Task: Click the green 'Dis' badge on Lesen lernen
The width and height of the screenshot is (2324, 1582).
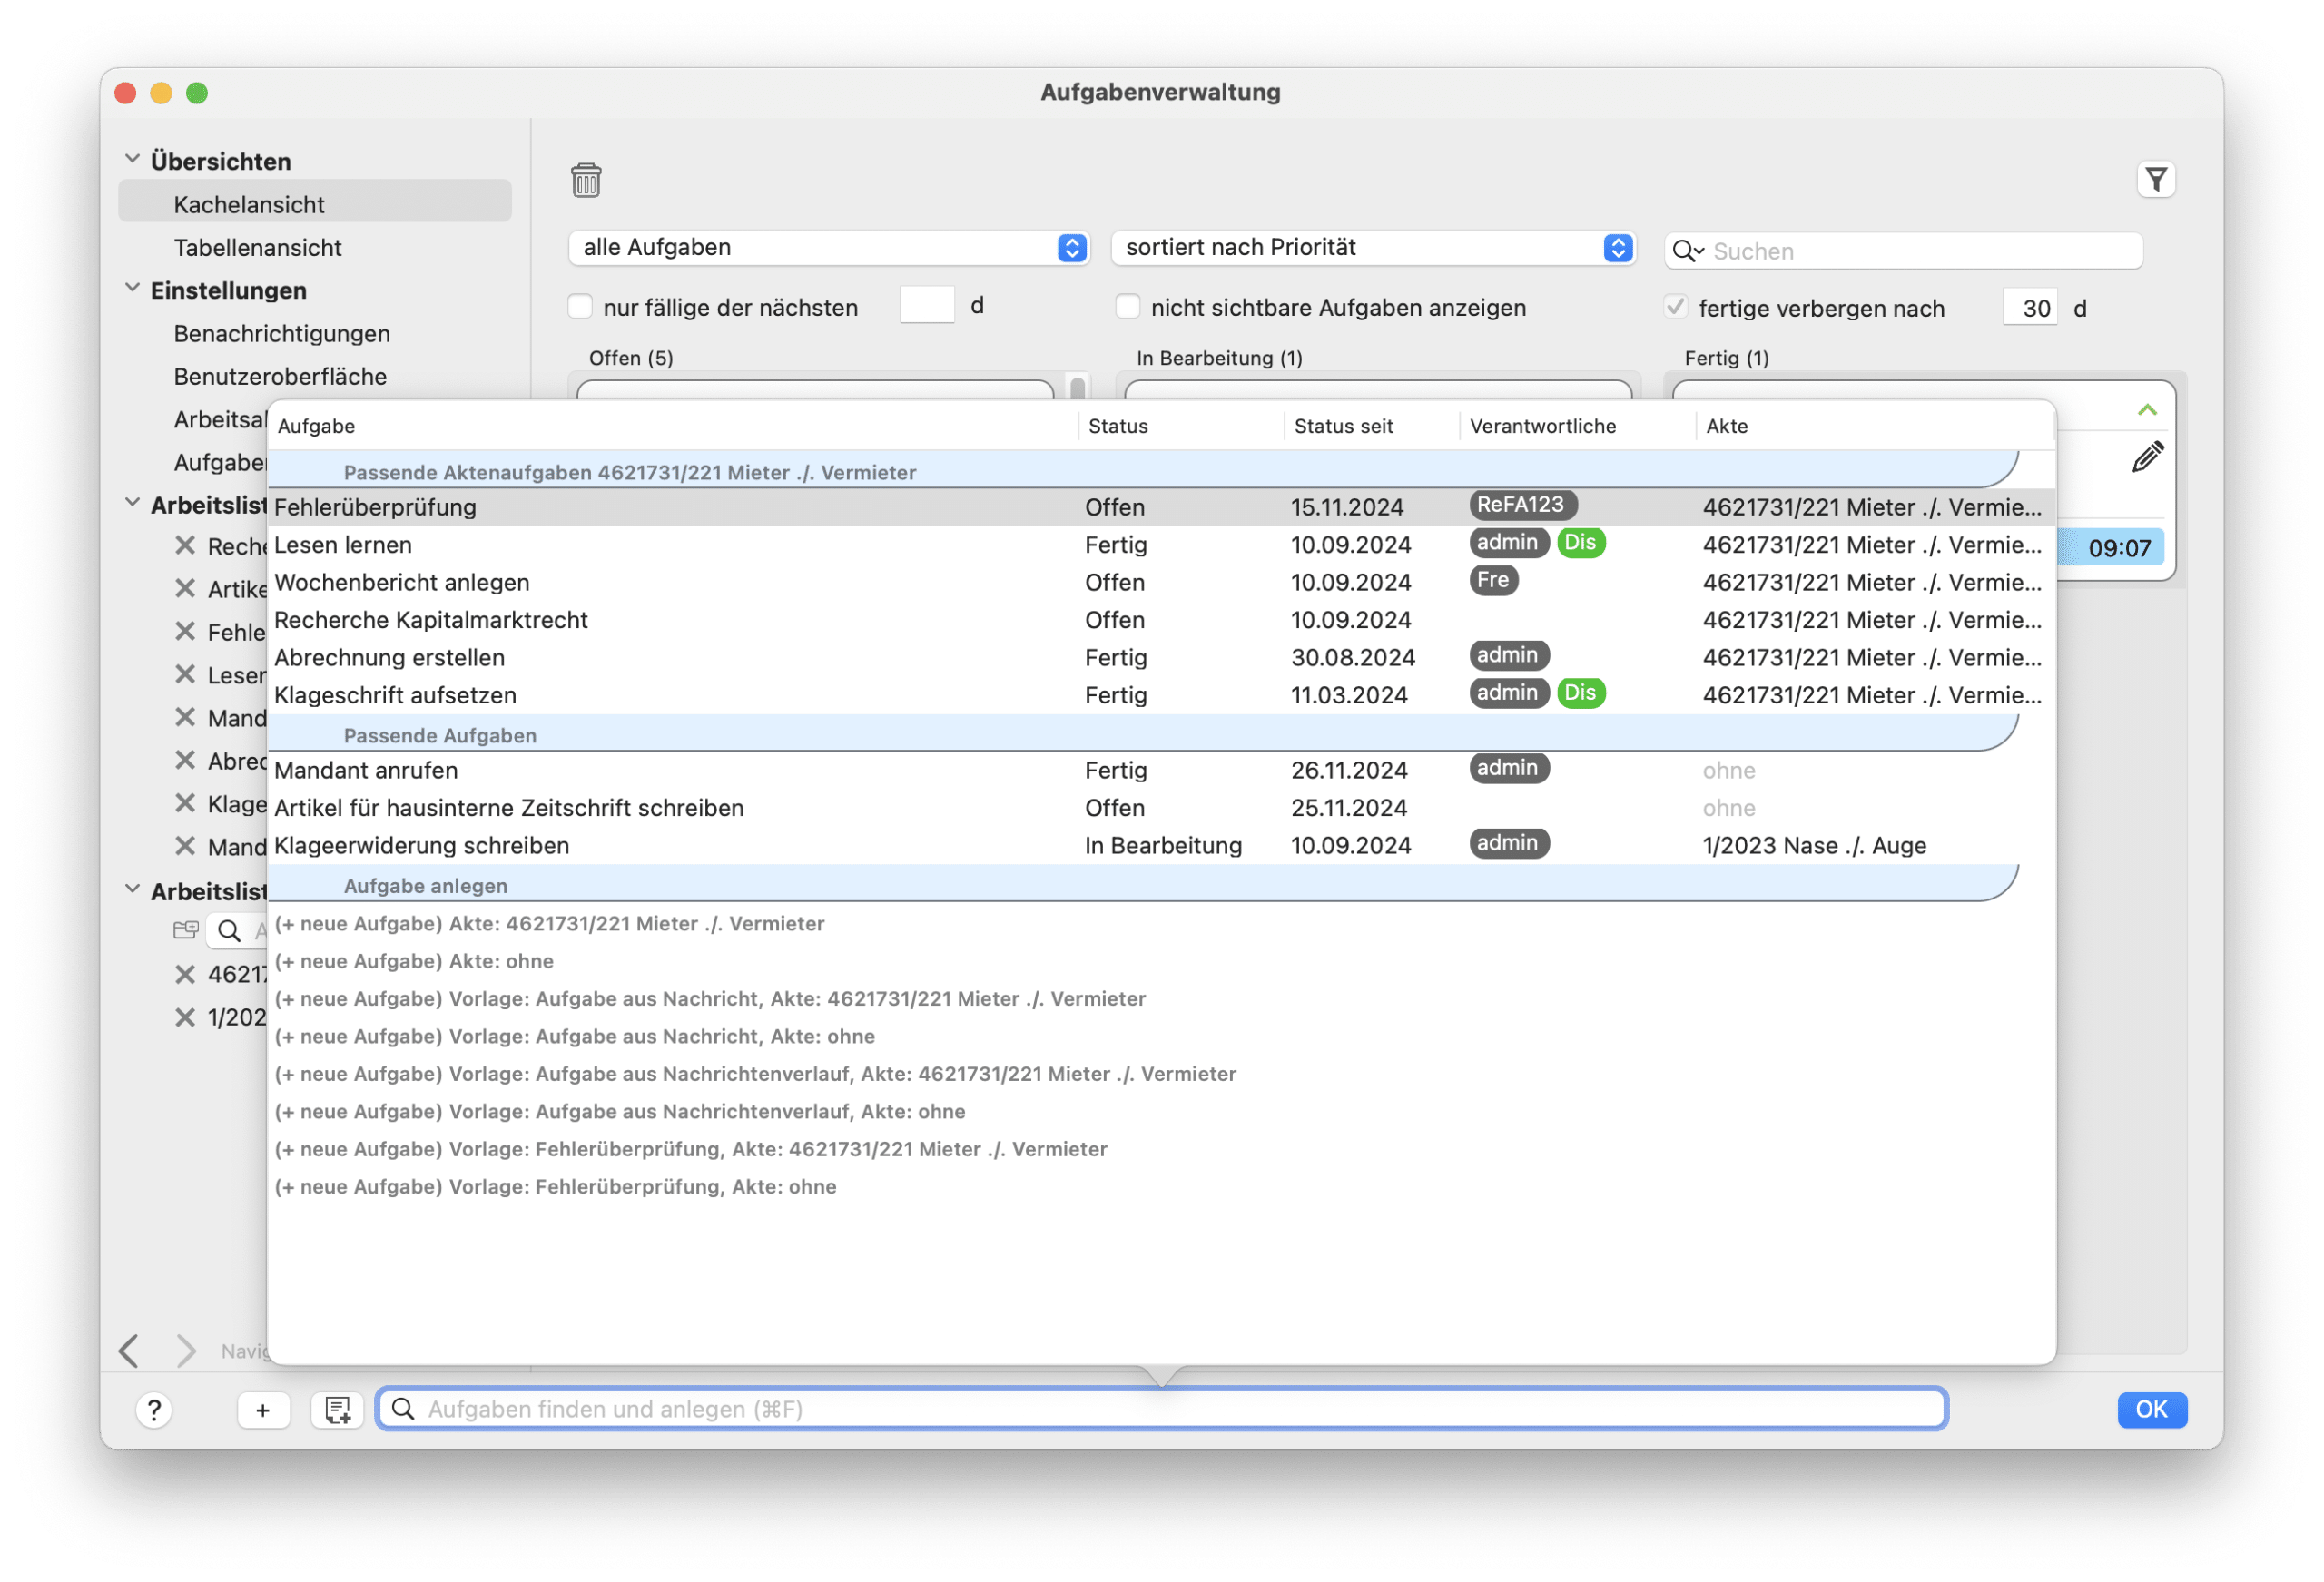Action: 1580,543
